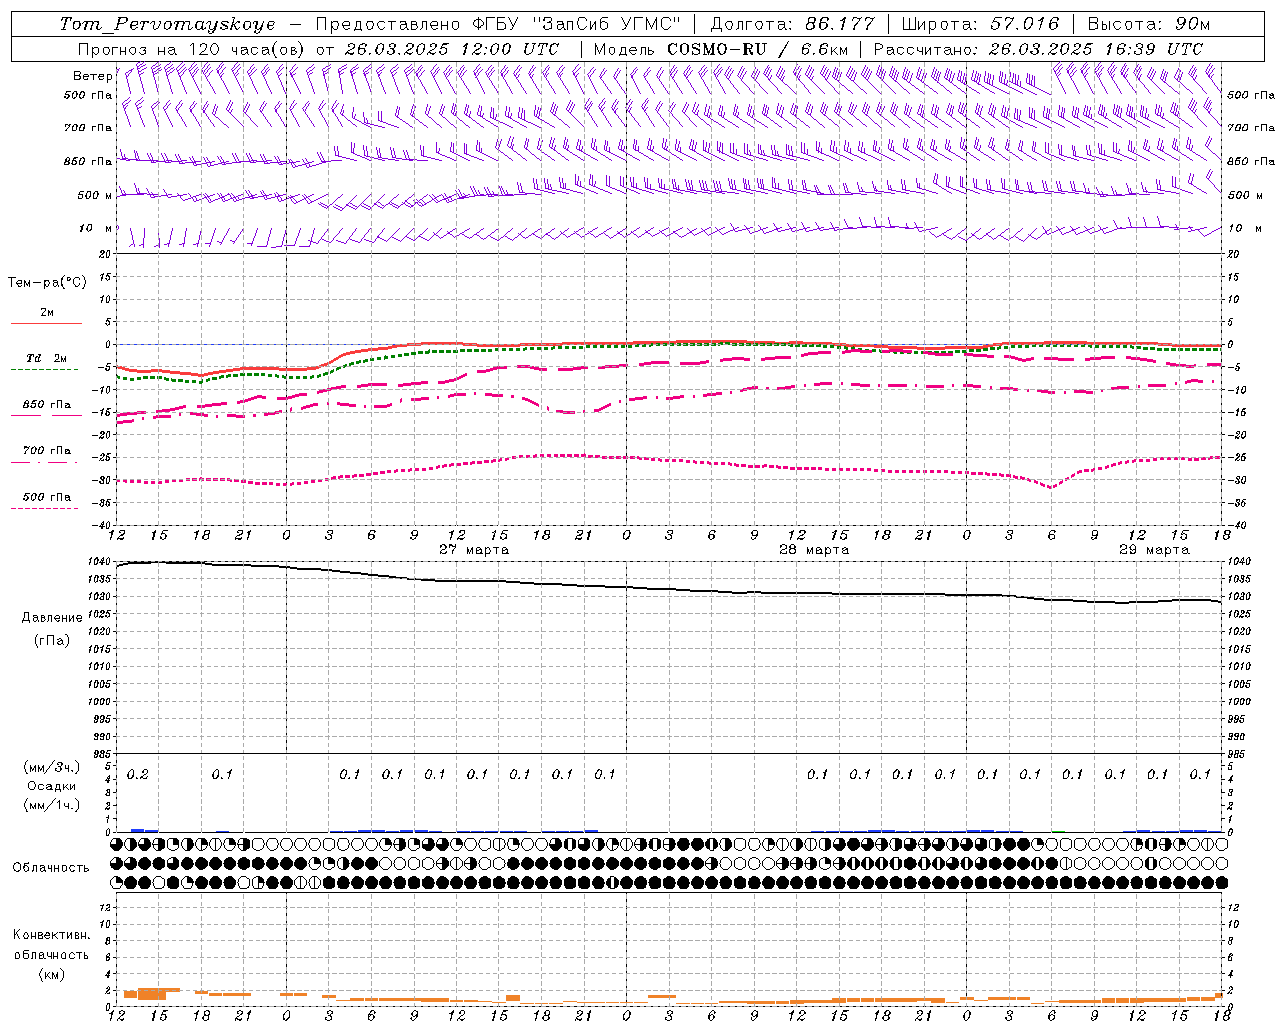Image resolution: width=1280 pixels, height=1024 pixels.
Task: Click the '10 м' wind level label on right
Action: pyautogui.click(x=1245, y=229)
